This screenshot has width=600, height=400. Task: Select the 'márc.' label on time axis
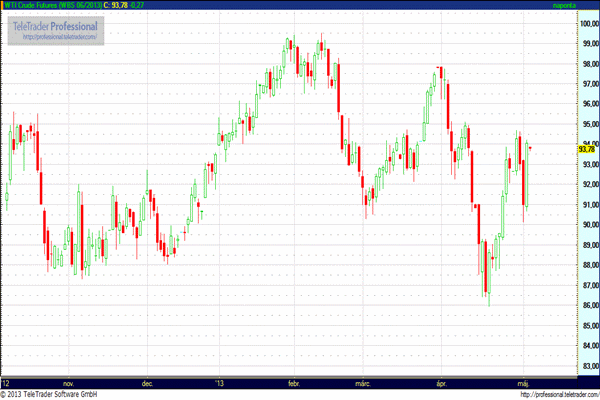click(x=362, y=383)
